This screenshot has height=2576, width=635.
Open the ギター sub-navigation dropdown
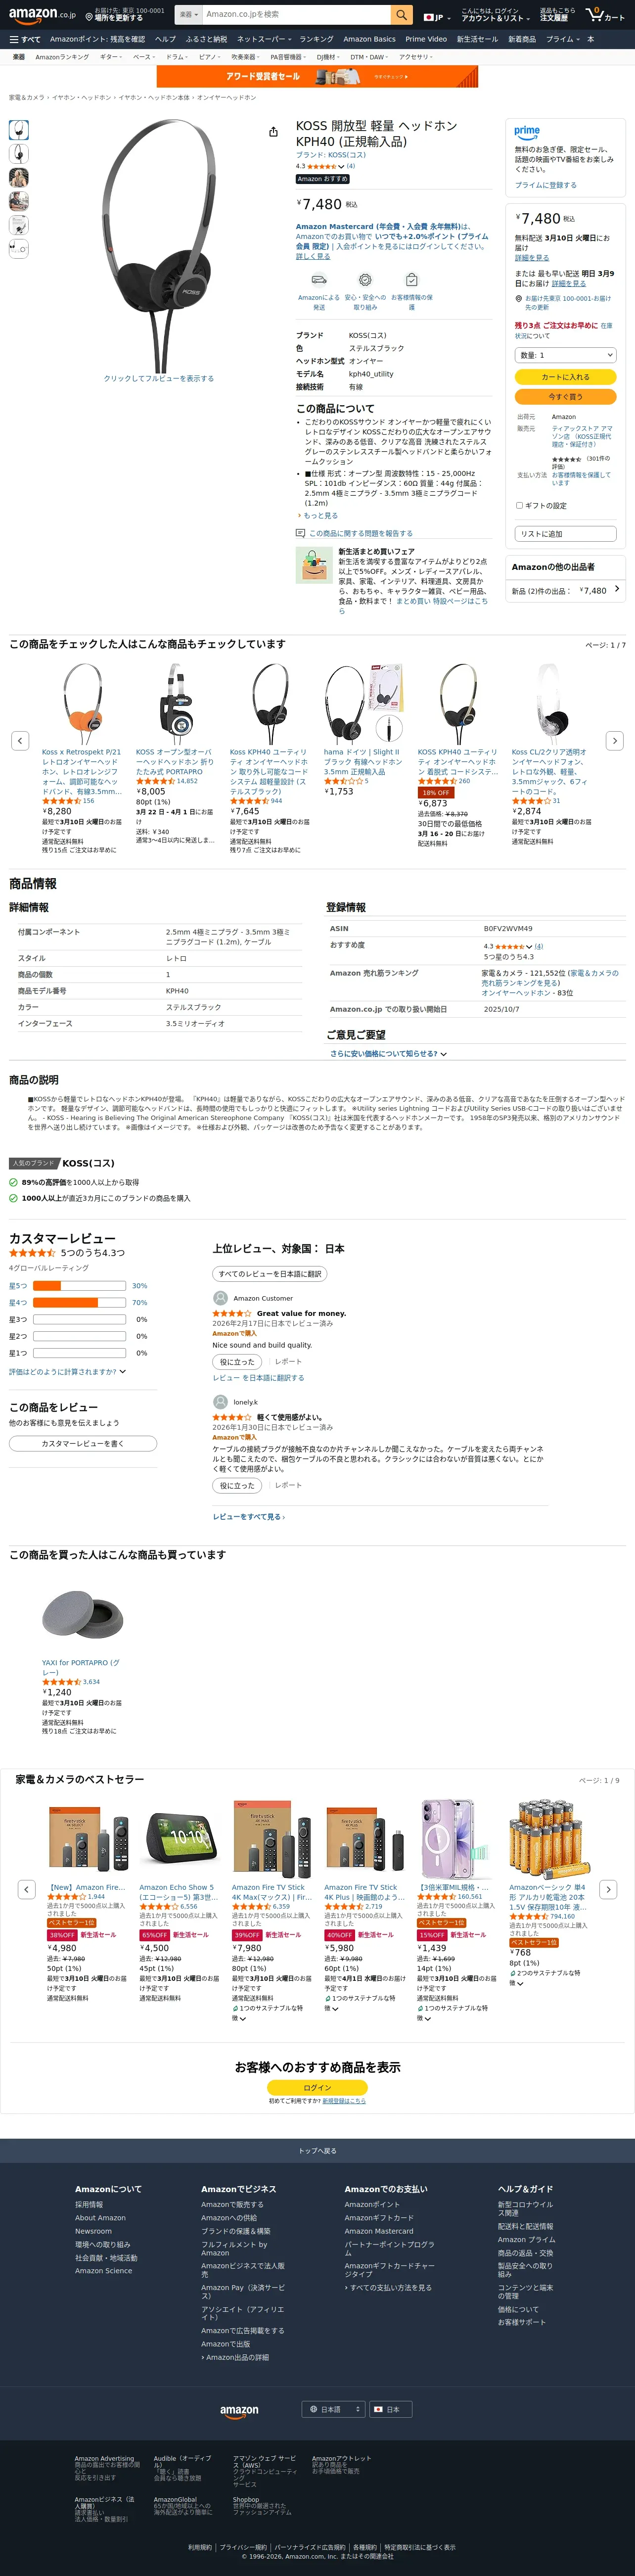(111, 57)
